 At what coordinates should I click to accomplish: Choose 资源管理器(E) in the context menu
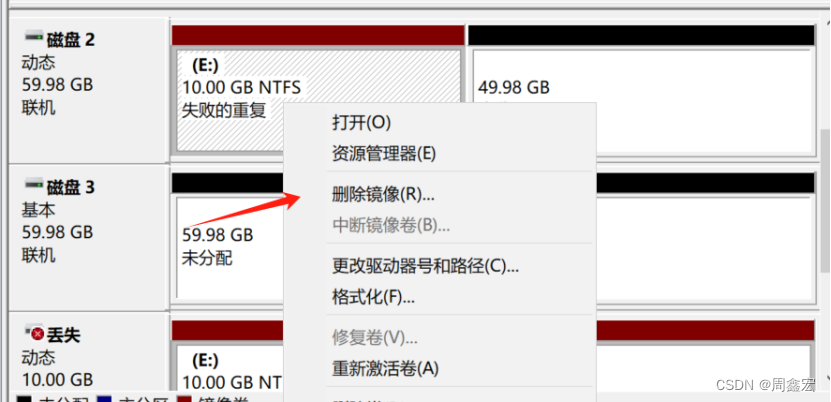tap(384, 154)
